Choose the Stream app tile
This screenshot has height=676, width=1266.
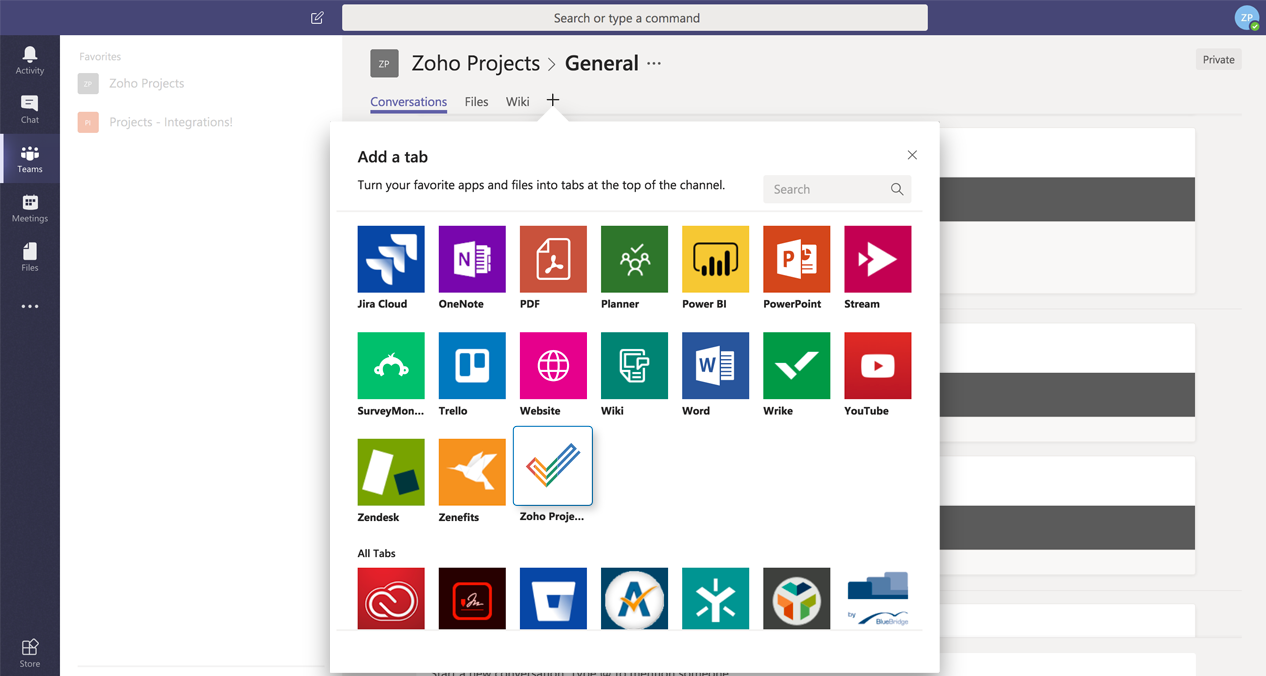pos(877,259)
